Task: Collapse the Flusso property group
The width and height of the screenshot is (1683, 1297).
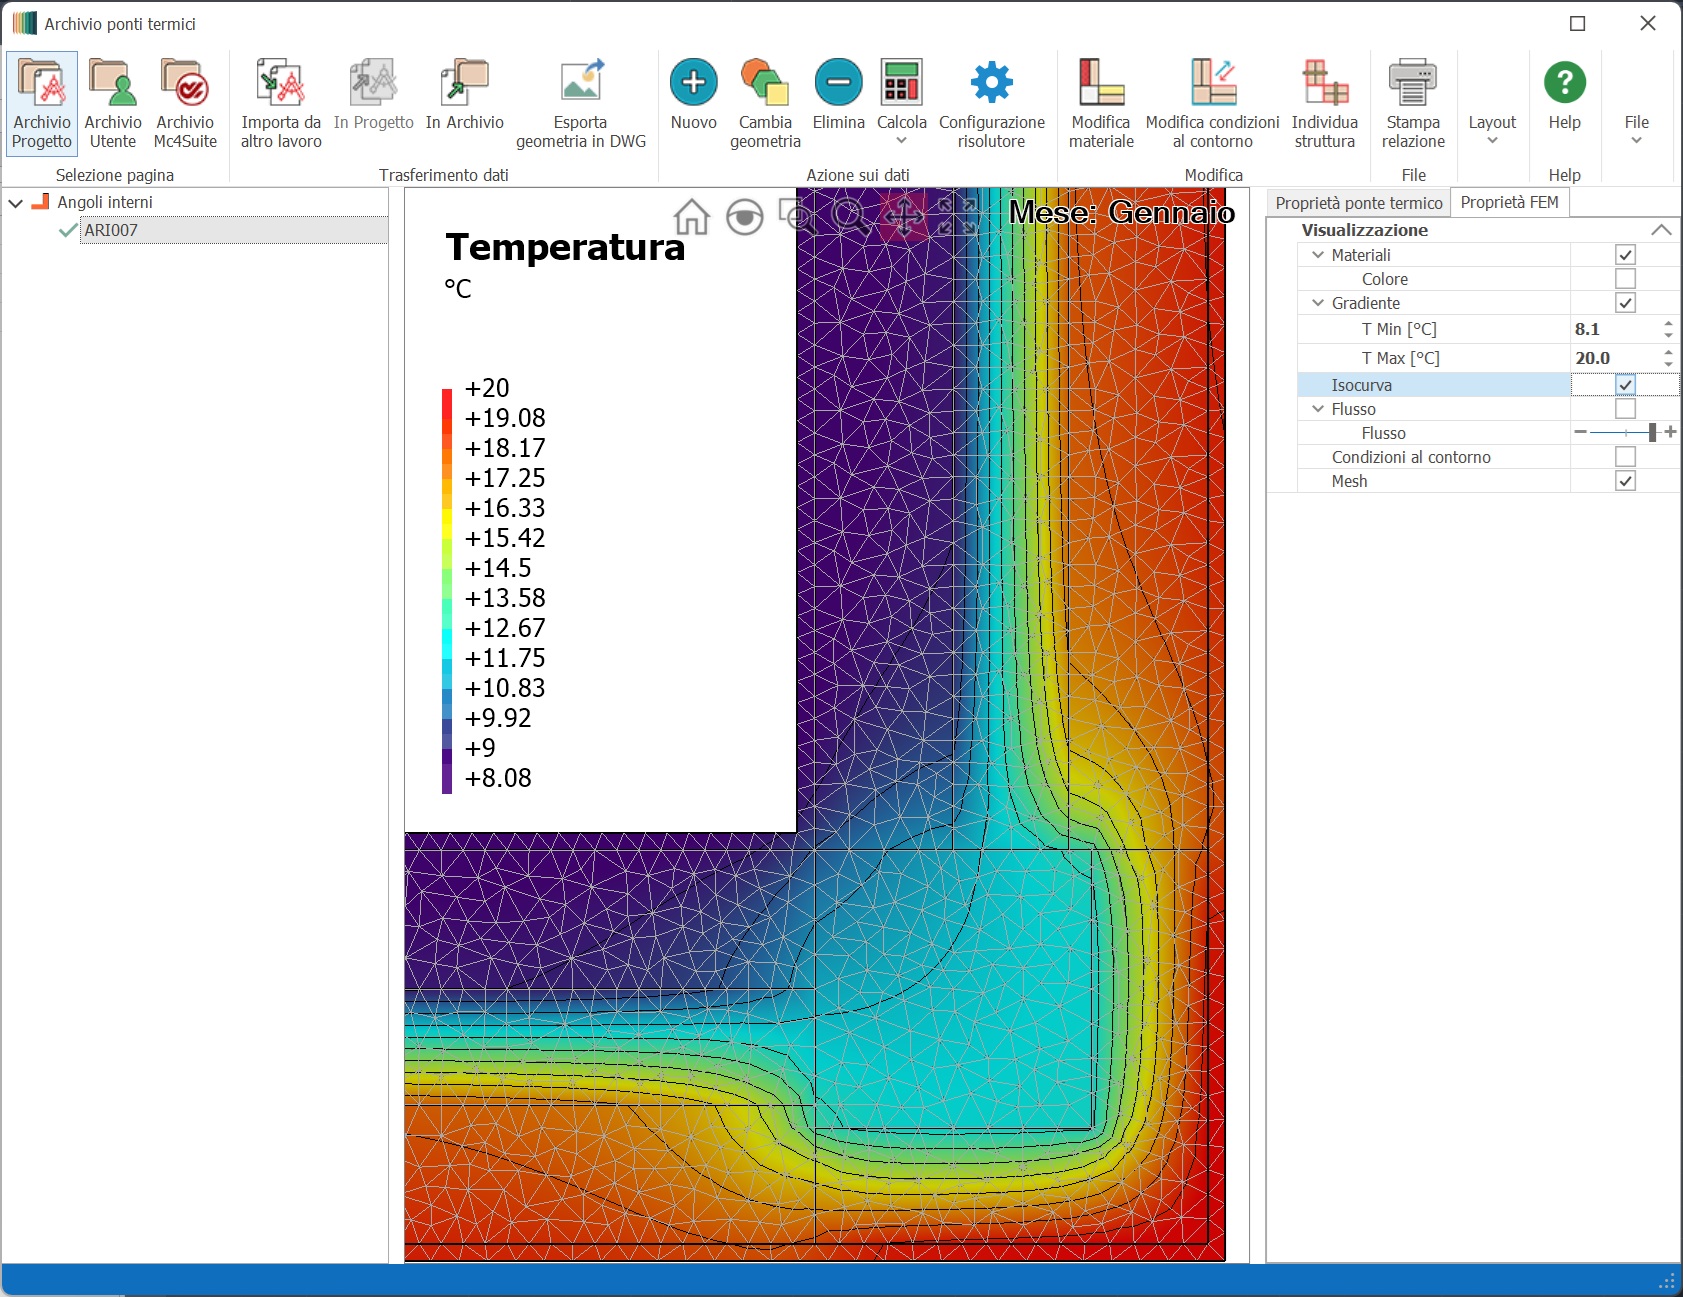Action: [x=1318, y=409]
